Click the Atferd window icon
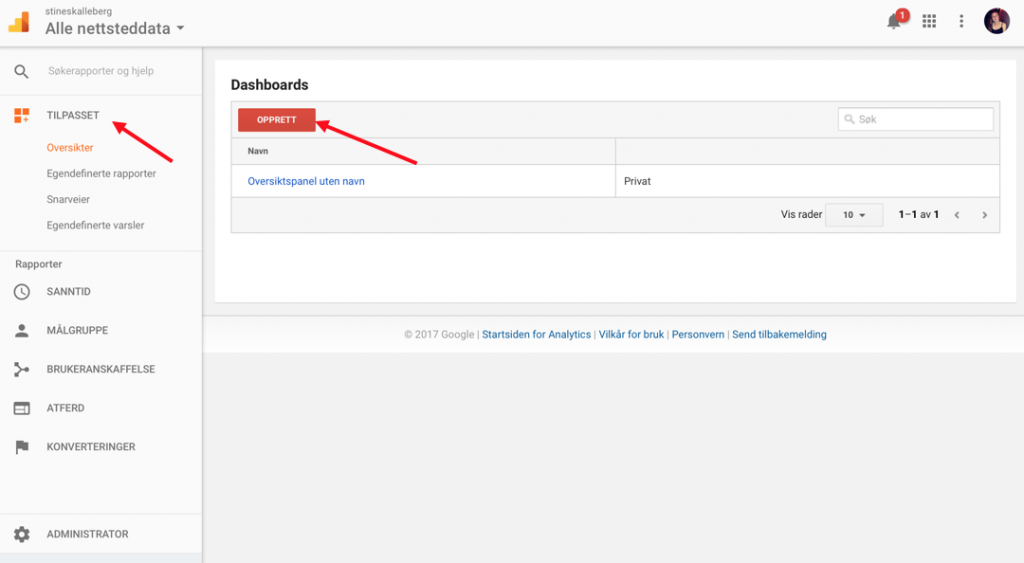 coord(22,408)
